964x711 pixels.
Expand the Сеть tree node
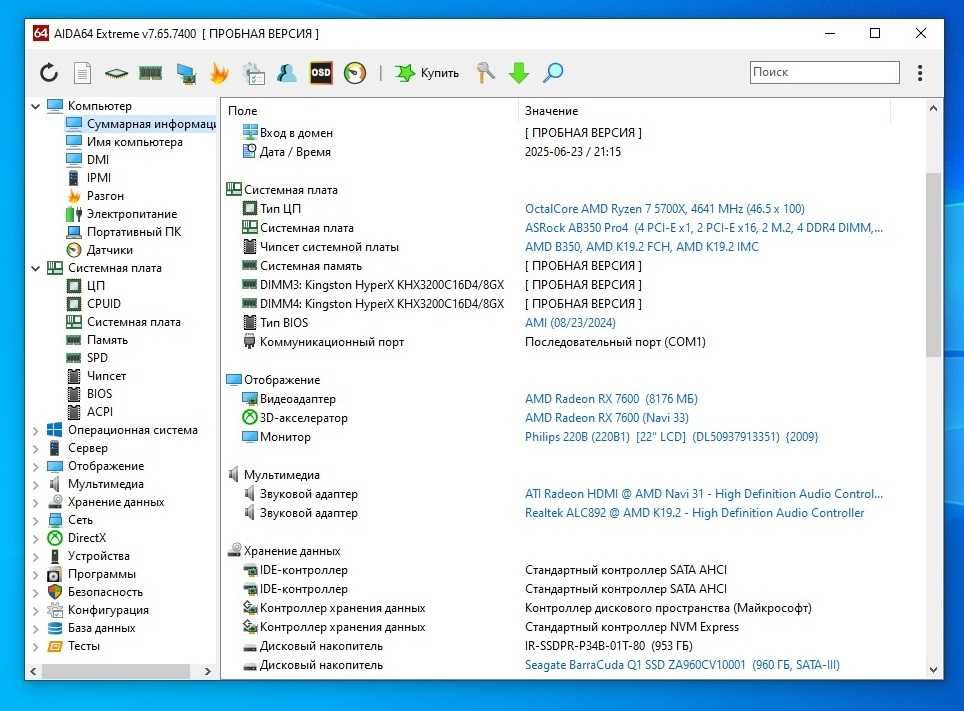pos(36,520)
